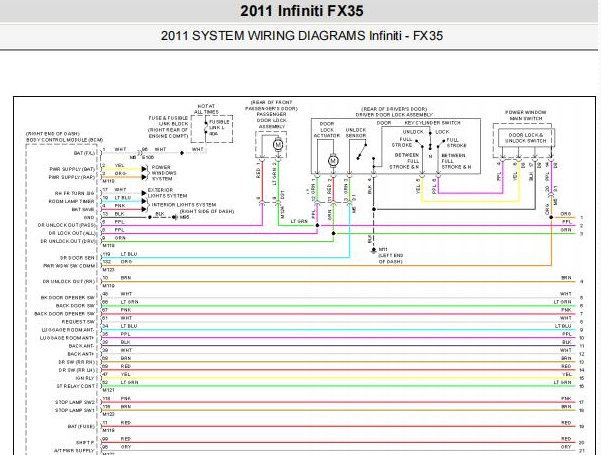601x455 pixels.
Task: Click the "DR LOCK OUT (ALL)" label
Action: tap(72, 233)
